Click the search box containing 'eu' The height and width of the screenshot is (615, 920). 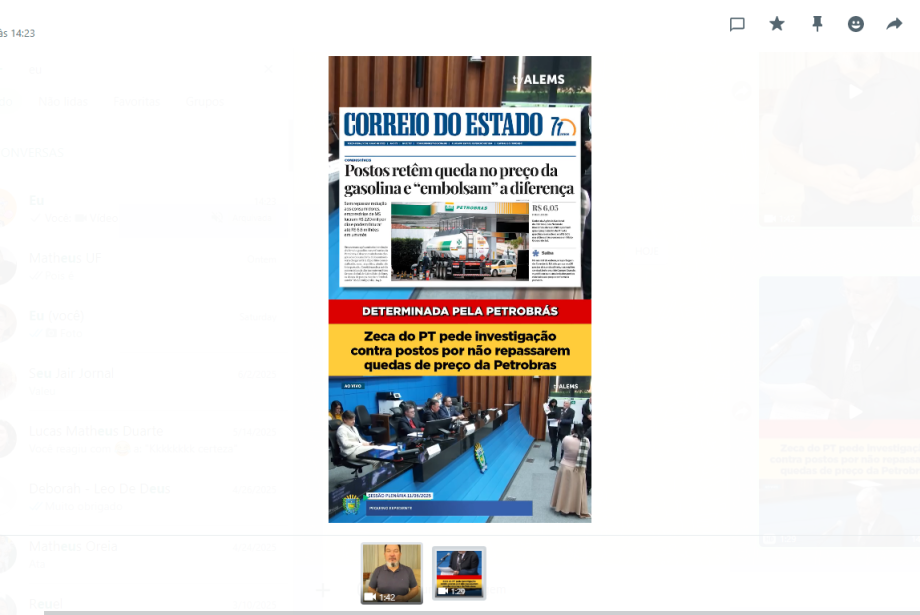[140, 69]
